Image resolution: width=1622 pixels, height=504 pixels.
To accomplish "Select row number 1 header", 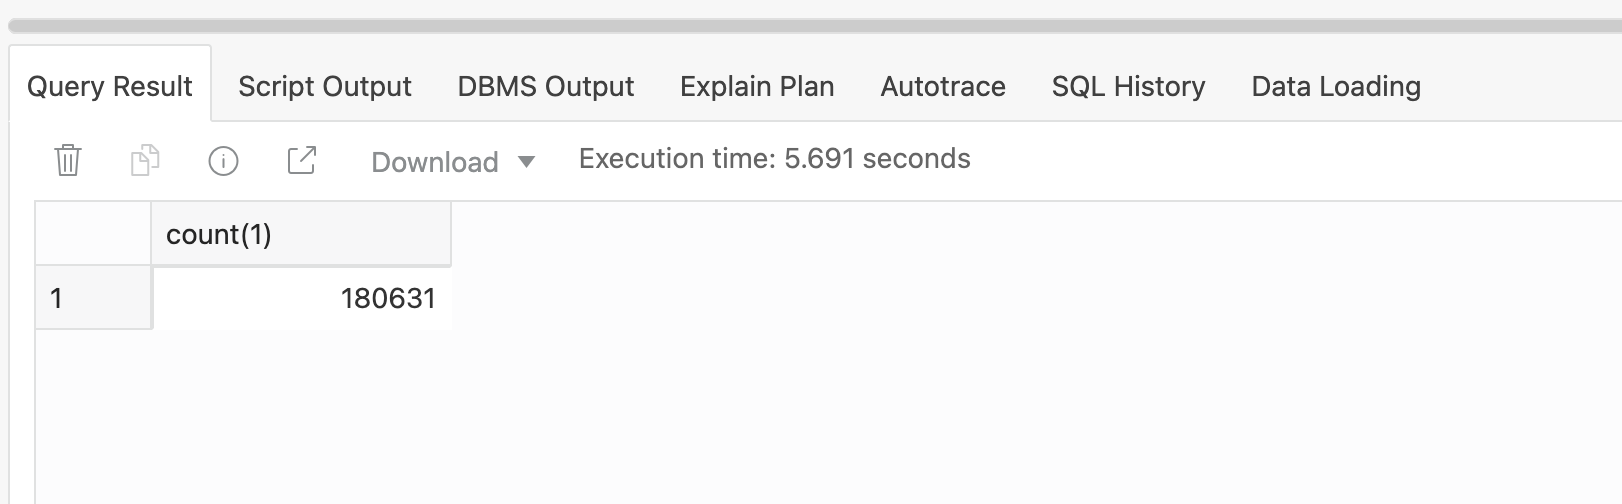I will click(x=93, y=298).
